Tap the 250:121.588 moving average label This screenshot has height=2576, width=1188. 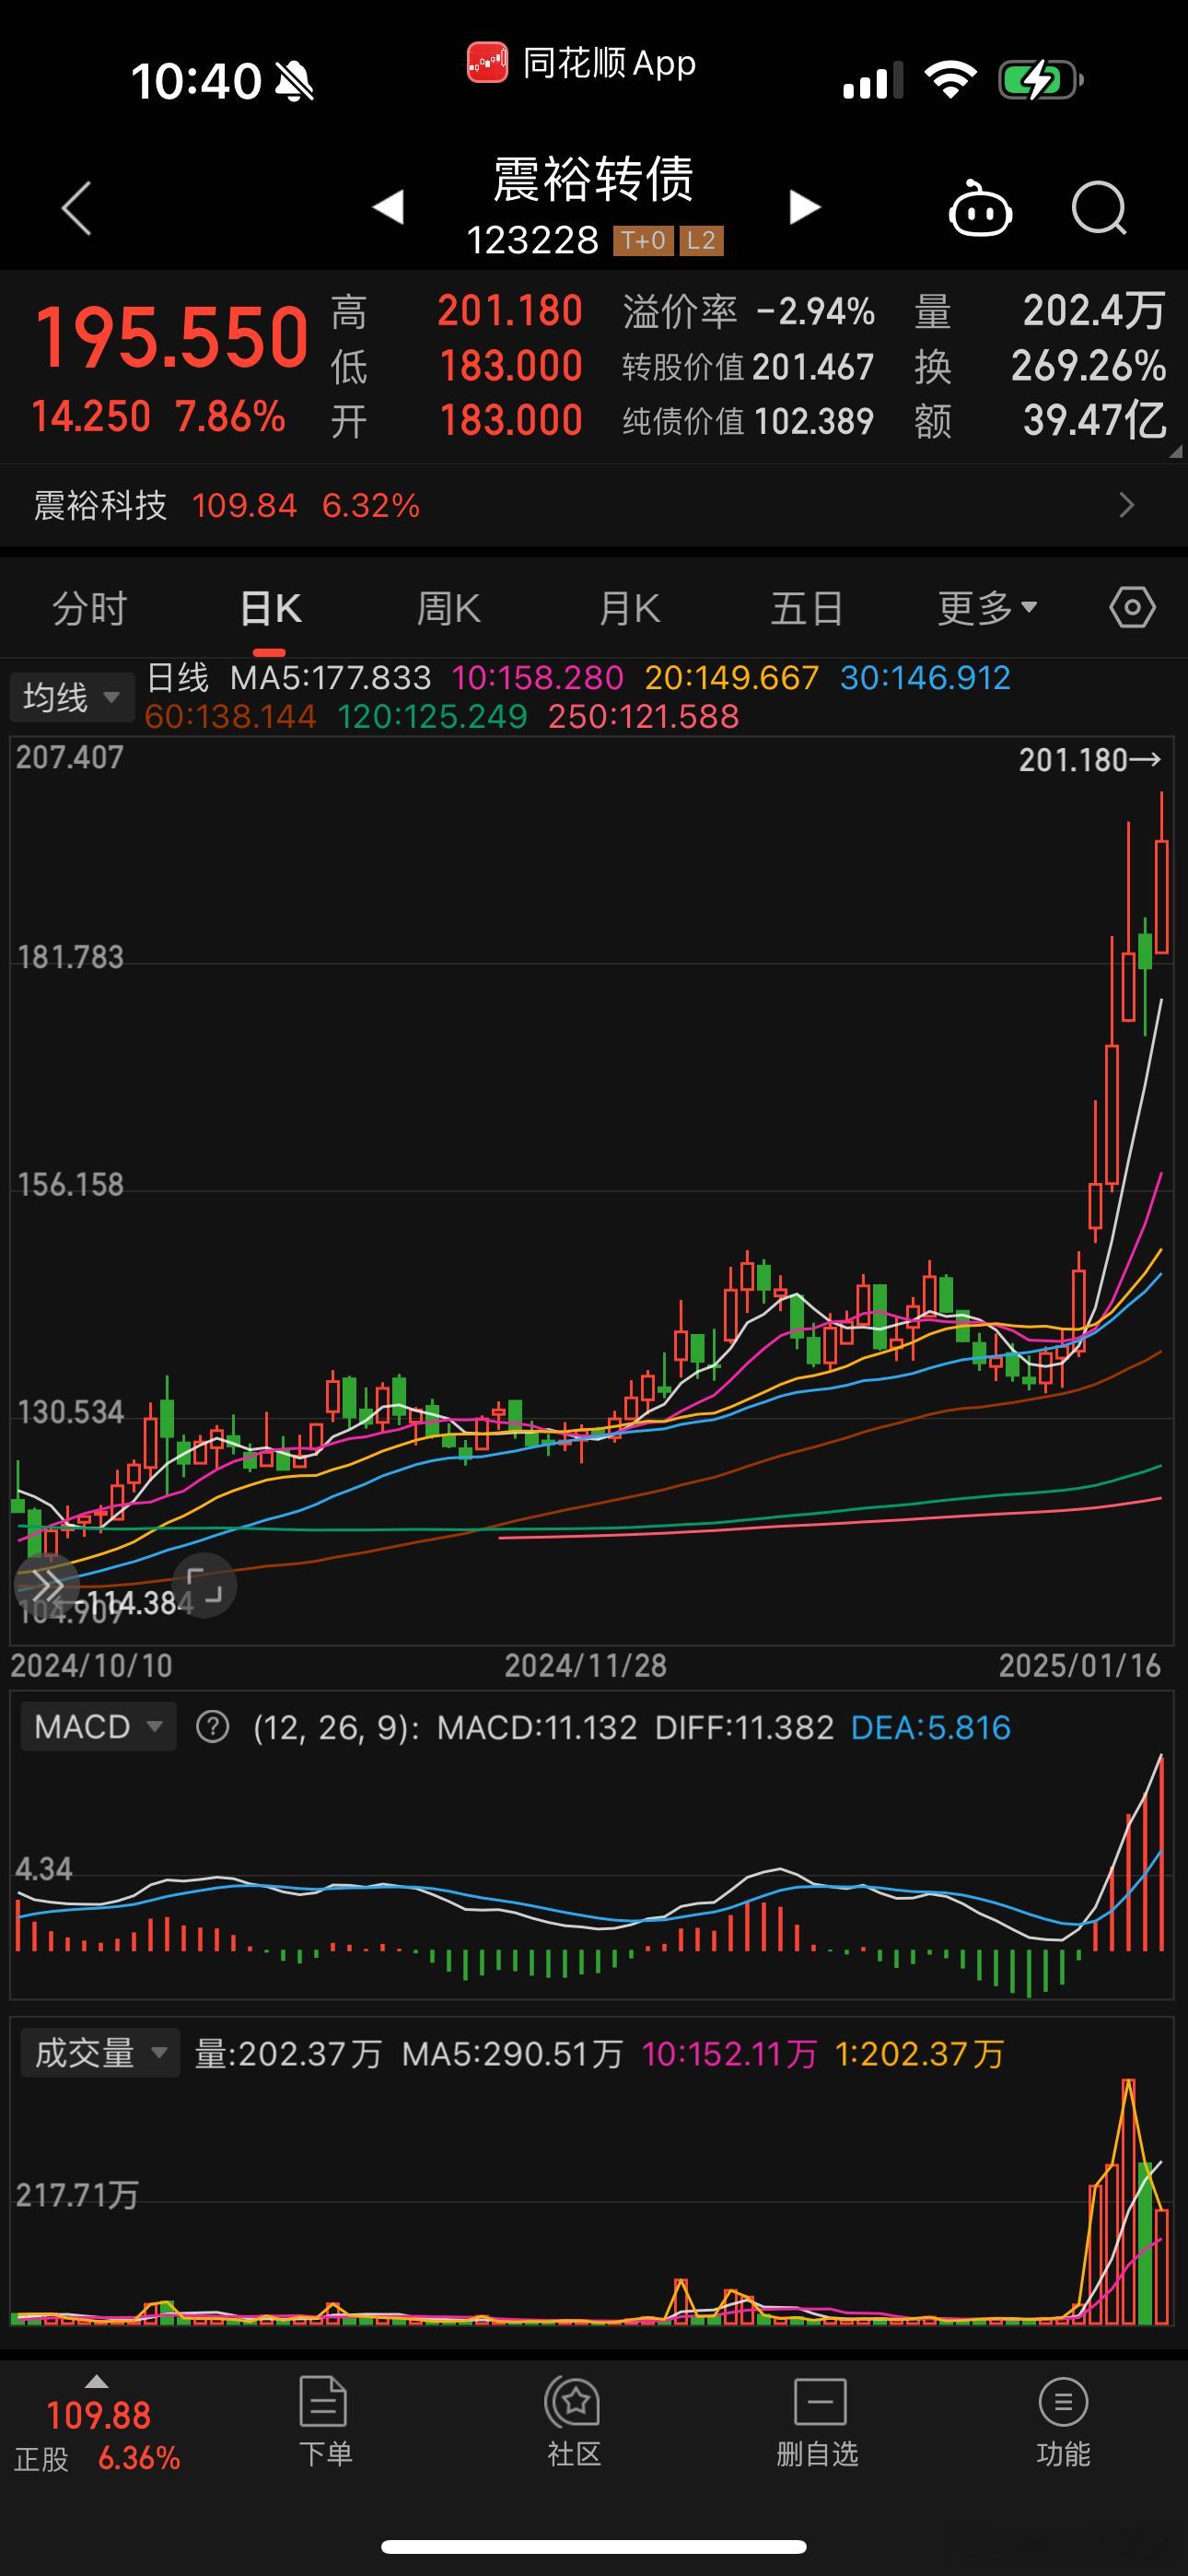click(x=644, y=717)
